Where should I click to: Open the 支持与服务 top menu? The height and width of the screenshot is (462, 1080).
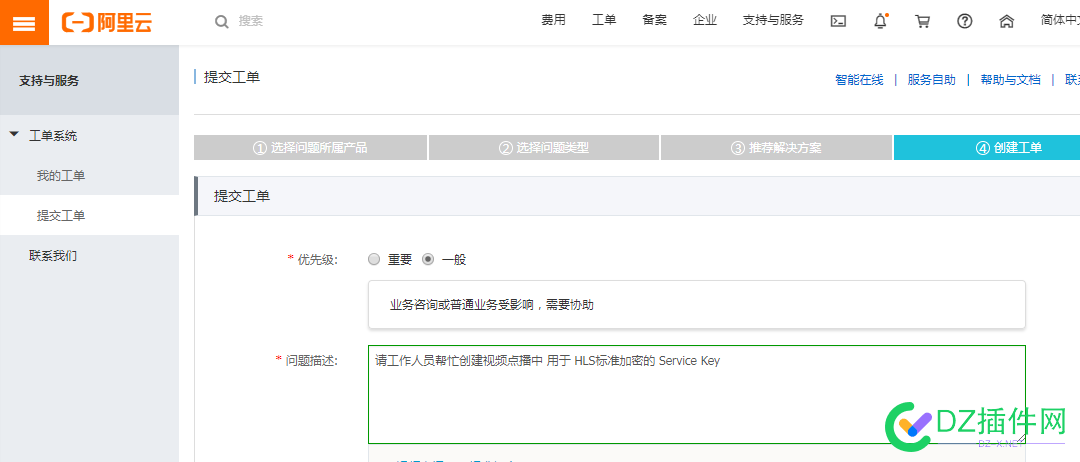[x=773, y=21]
